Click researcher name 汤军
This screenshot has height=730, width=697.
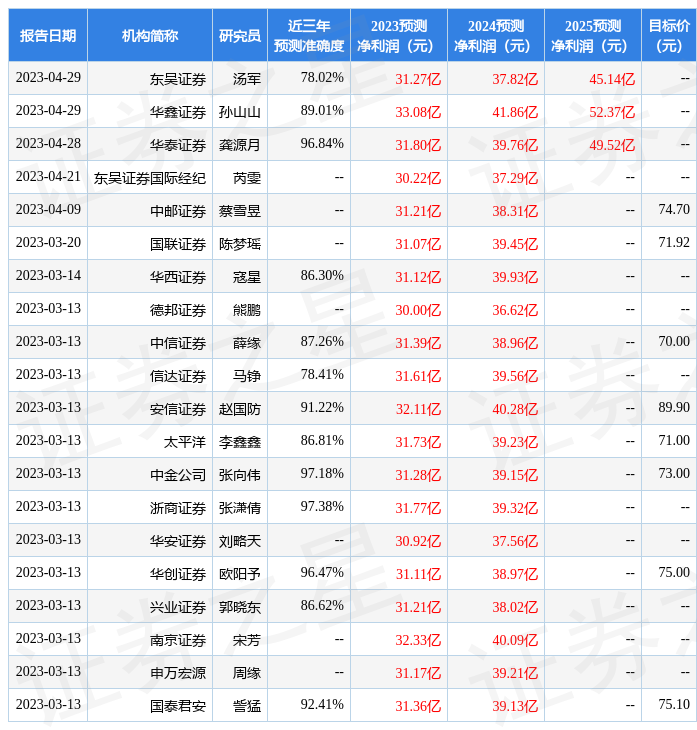point(247,79)
